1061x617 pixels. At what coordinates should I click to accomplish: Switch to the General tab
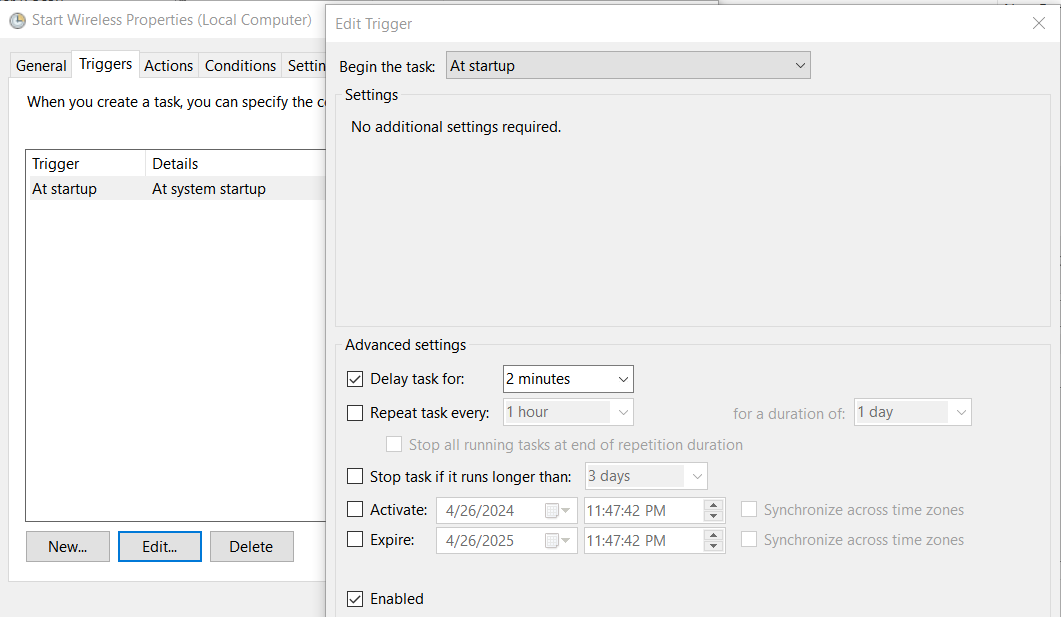tap(41, 66)
